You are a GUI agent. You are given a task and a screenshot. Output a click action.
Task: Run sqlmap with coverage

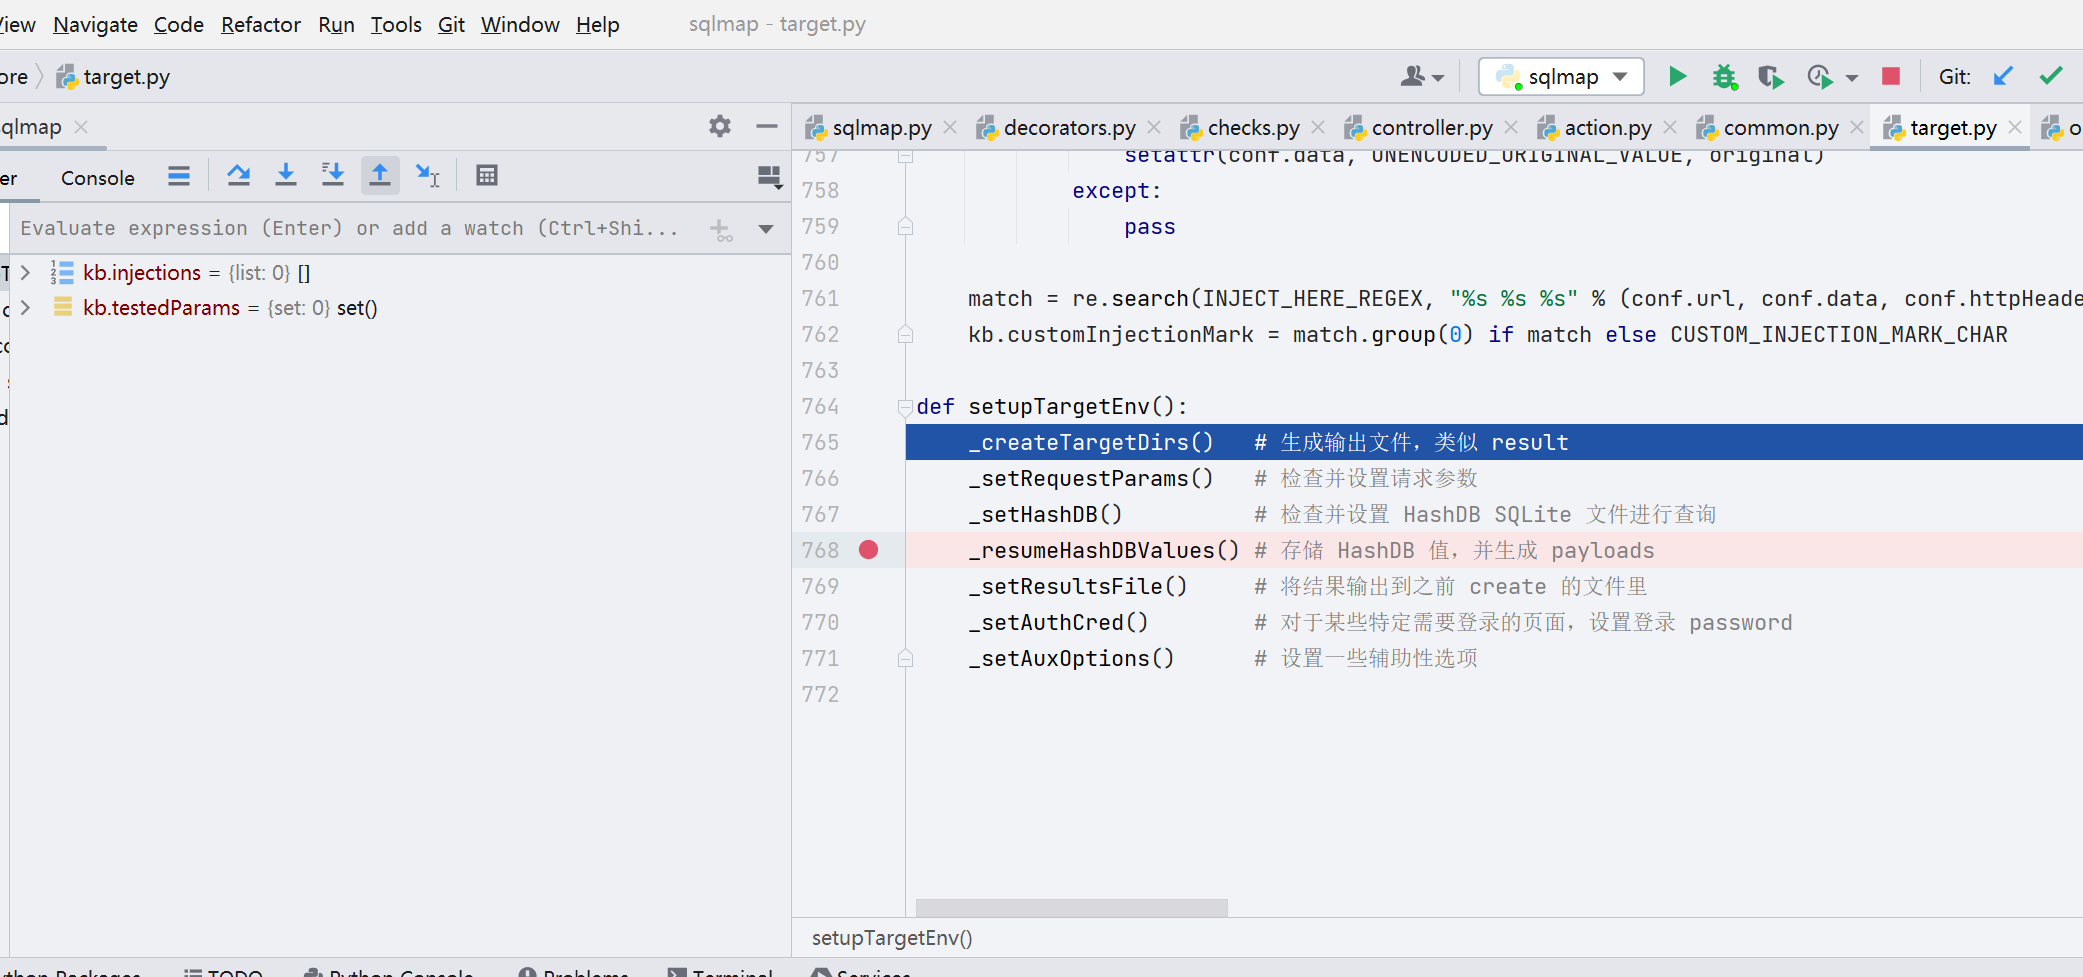1771,76
